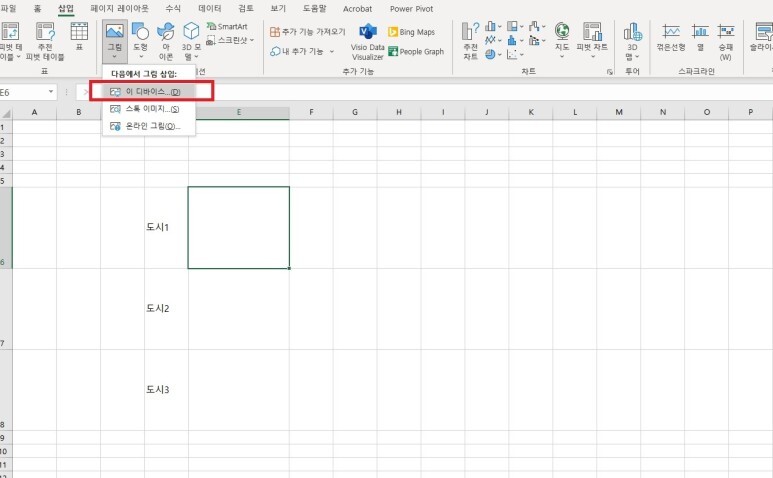Screen dimensions: 773x478
Task: Click the Name Box showing E6
Action: click(x=23, y=92)
